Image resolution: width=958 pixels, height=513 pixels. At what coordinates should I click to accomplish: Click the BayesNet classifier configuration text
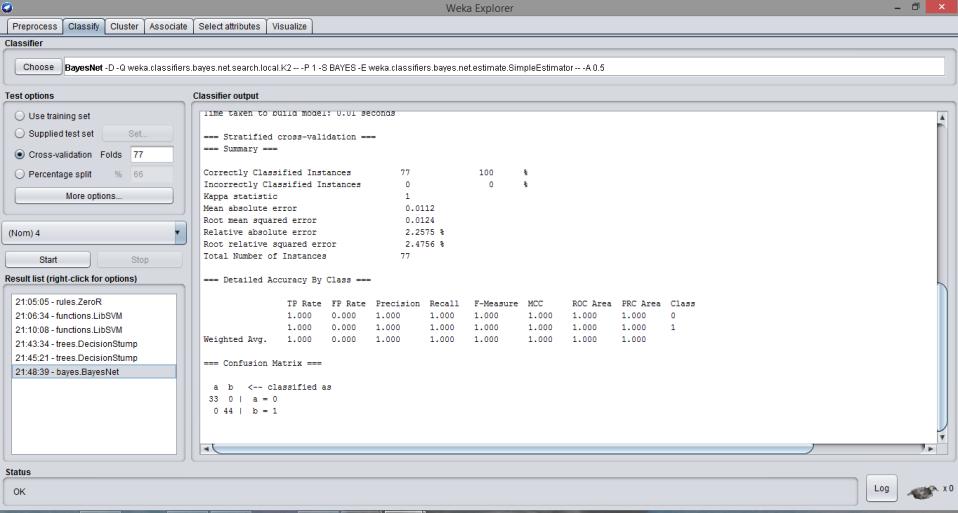[x=505, y=67]
